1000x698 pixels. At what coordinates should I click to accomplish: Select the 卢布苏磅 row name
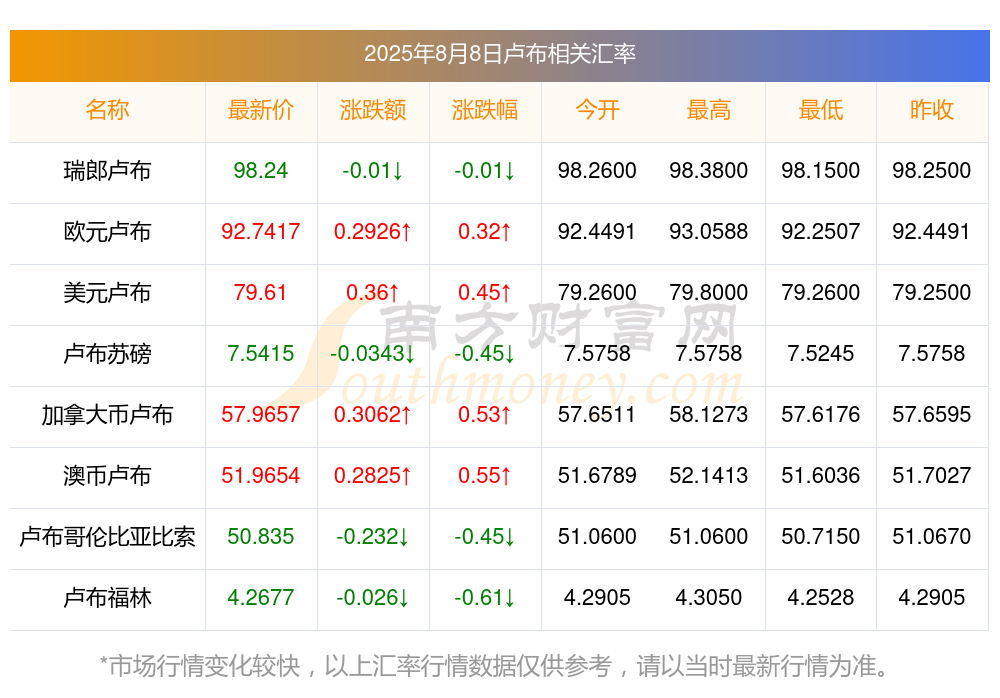coord(107,353)
